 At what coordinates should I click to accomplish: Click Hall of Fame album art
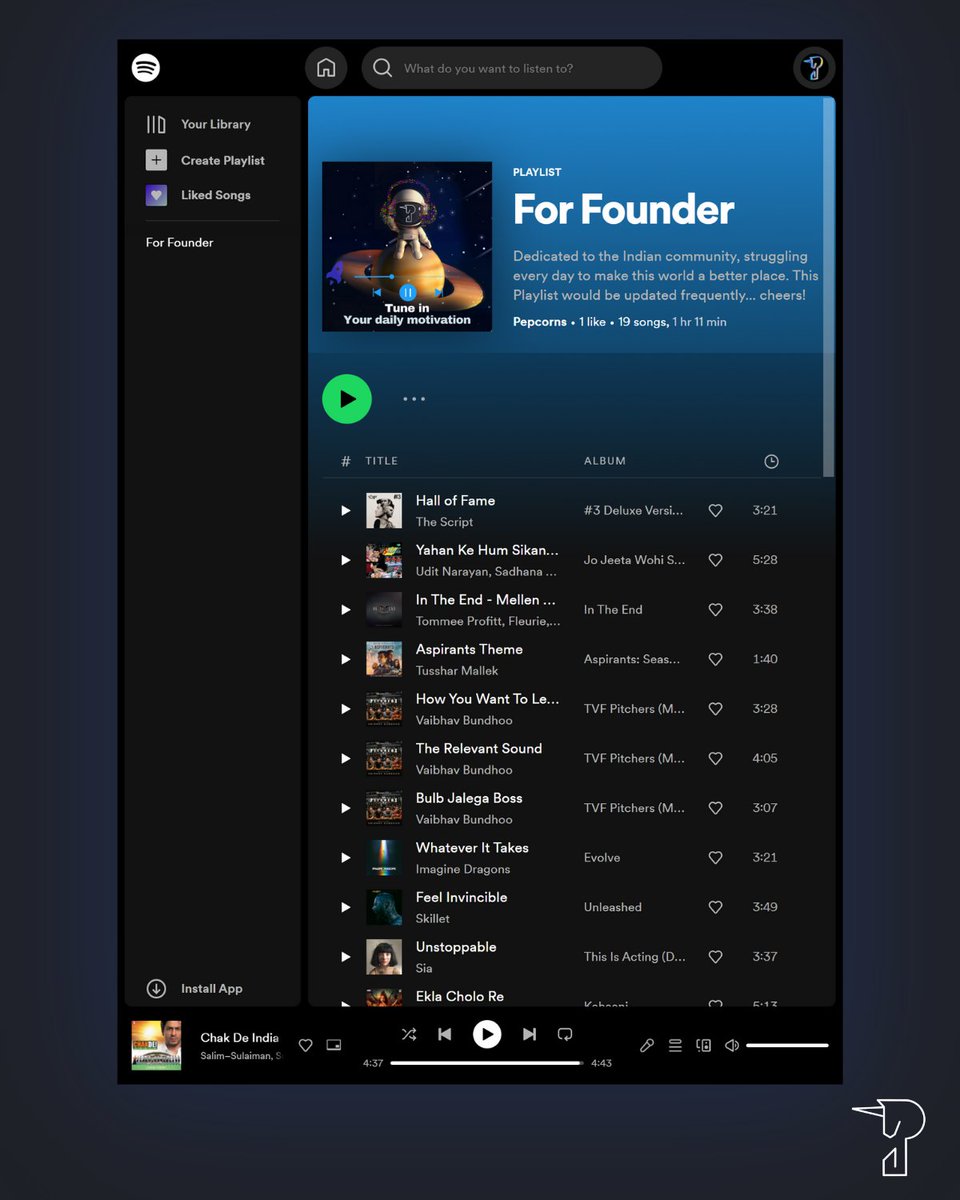point(384,510)
